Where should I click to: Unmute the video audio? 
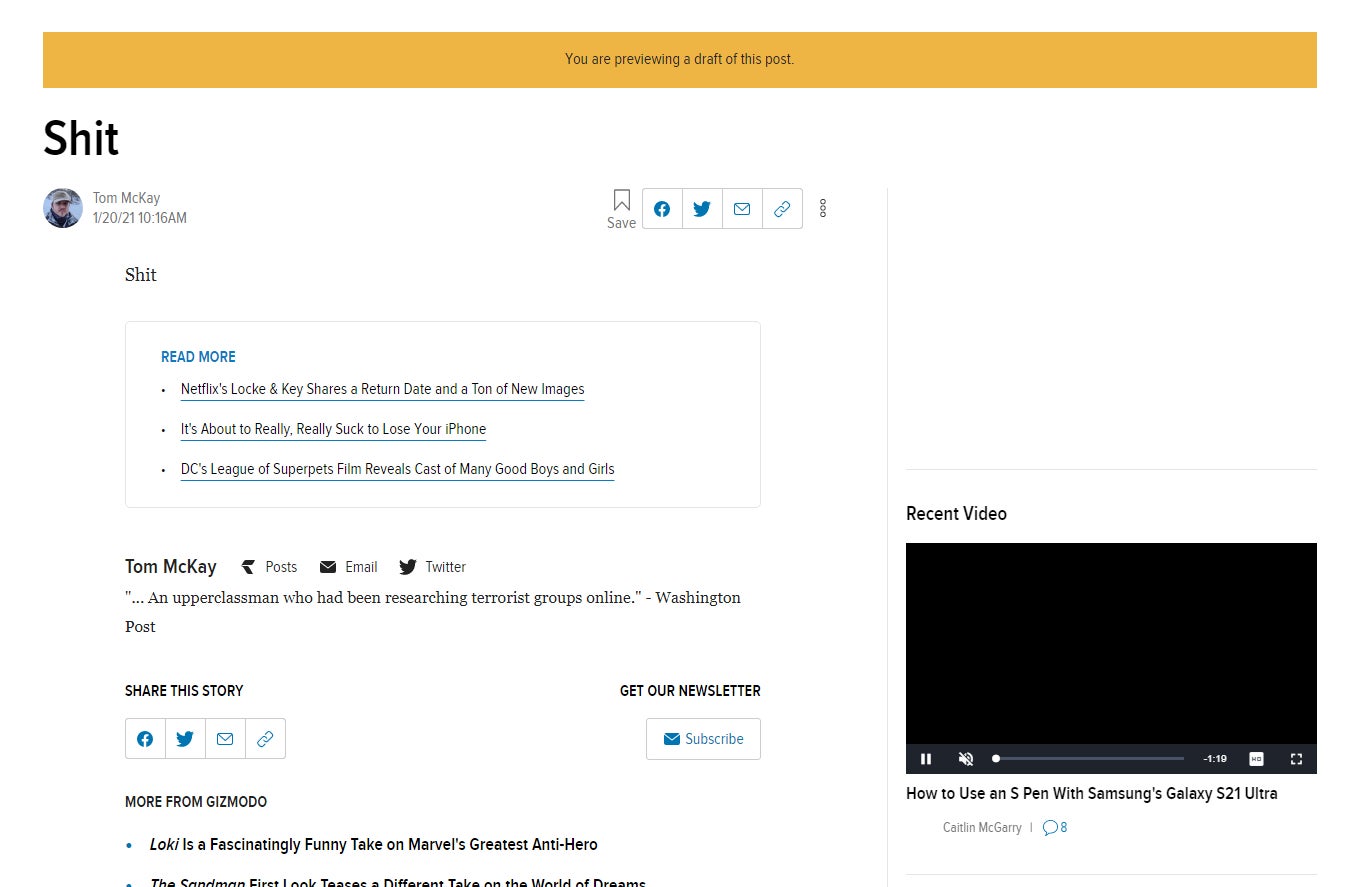click(x=965, y=759)
